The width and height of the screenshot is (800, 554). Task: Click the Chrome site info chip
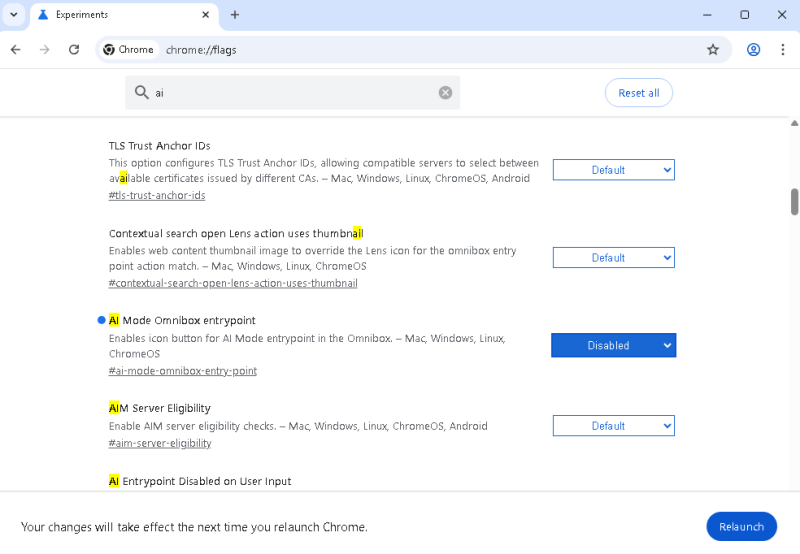(x=129, y=49)
